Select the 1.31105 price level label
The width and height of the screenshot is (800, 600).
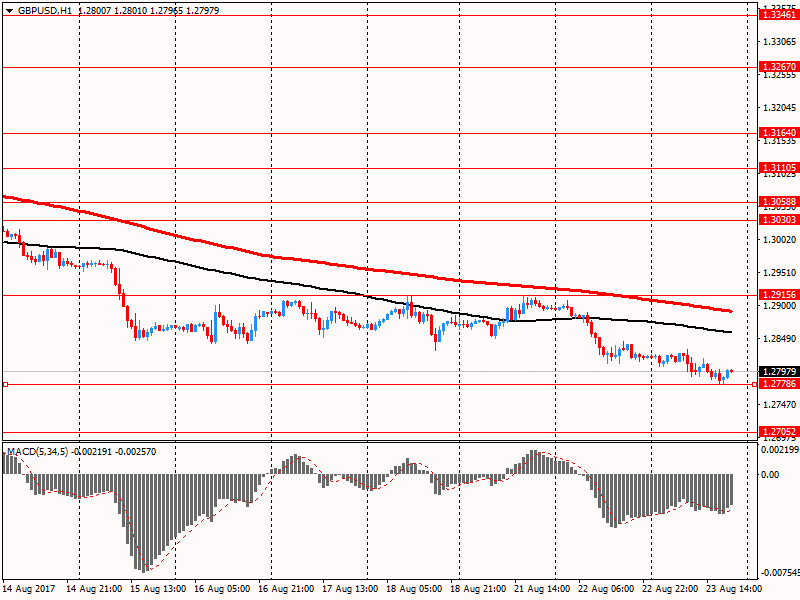coord(779,167)
